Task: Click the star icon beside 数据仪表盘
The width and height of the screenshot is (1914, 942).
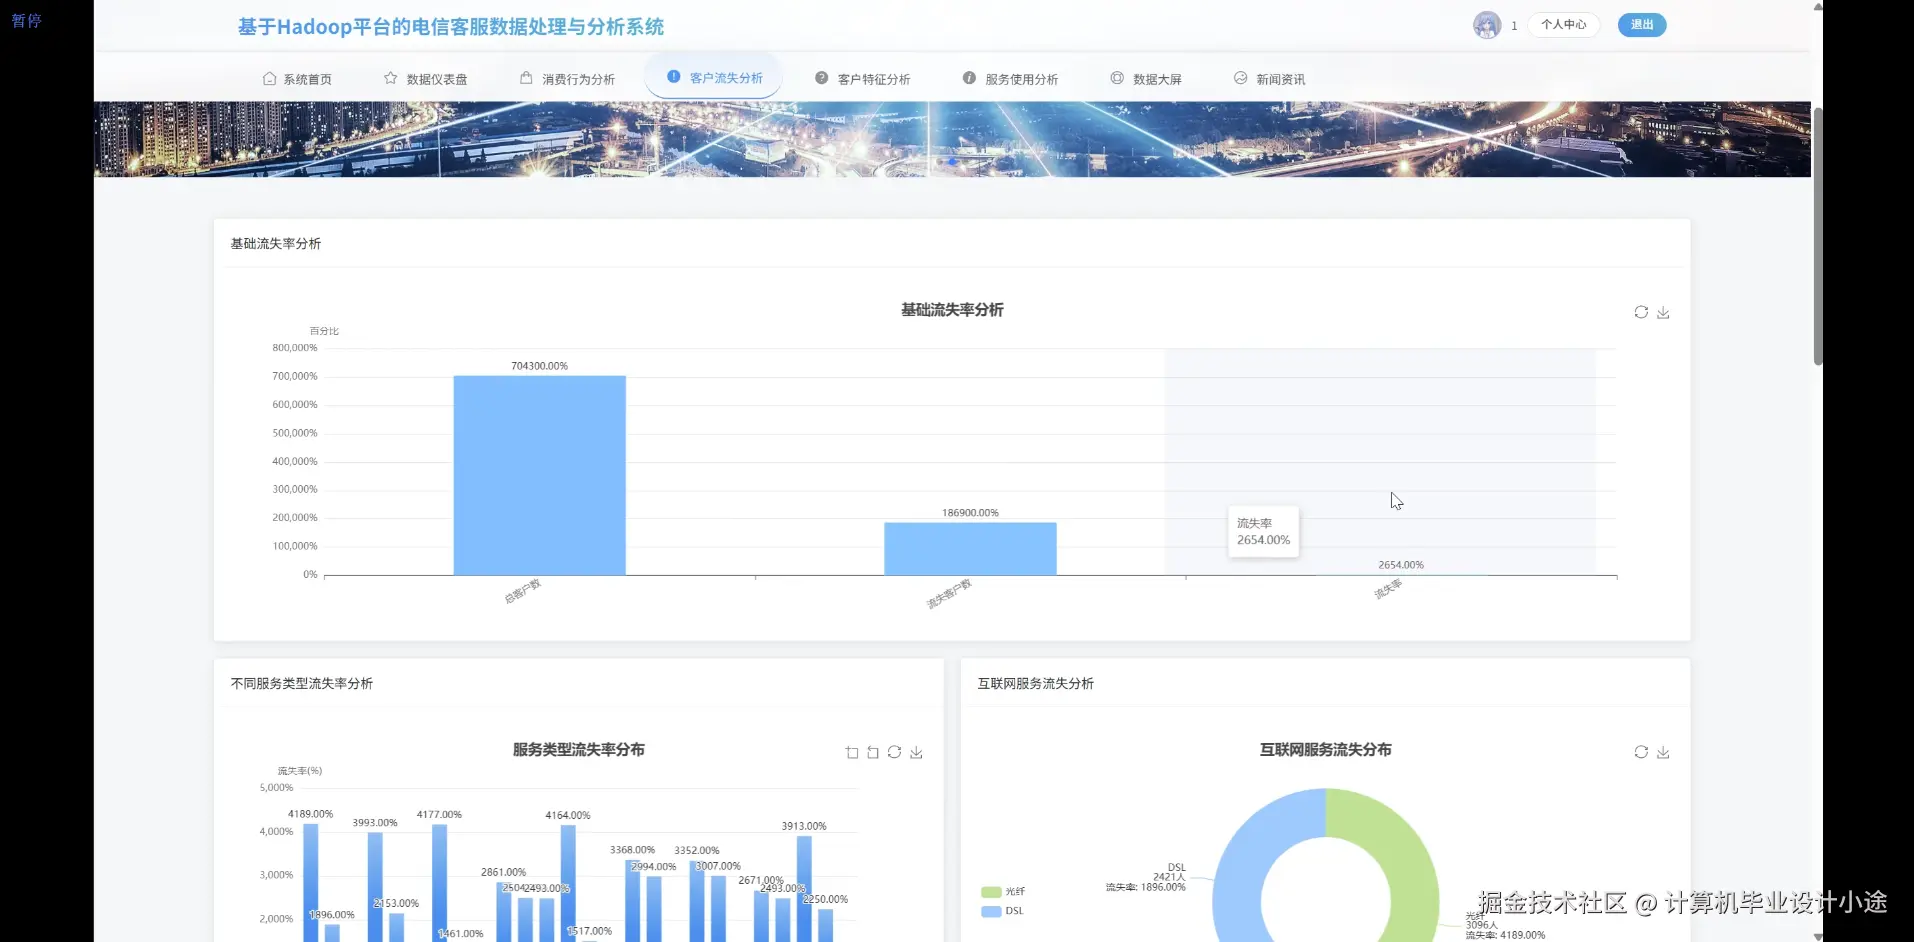Action: pyautogui.click(x=391, y=78)
